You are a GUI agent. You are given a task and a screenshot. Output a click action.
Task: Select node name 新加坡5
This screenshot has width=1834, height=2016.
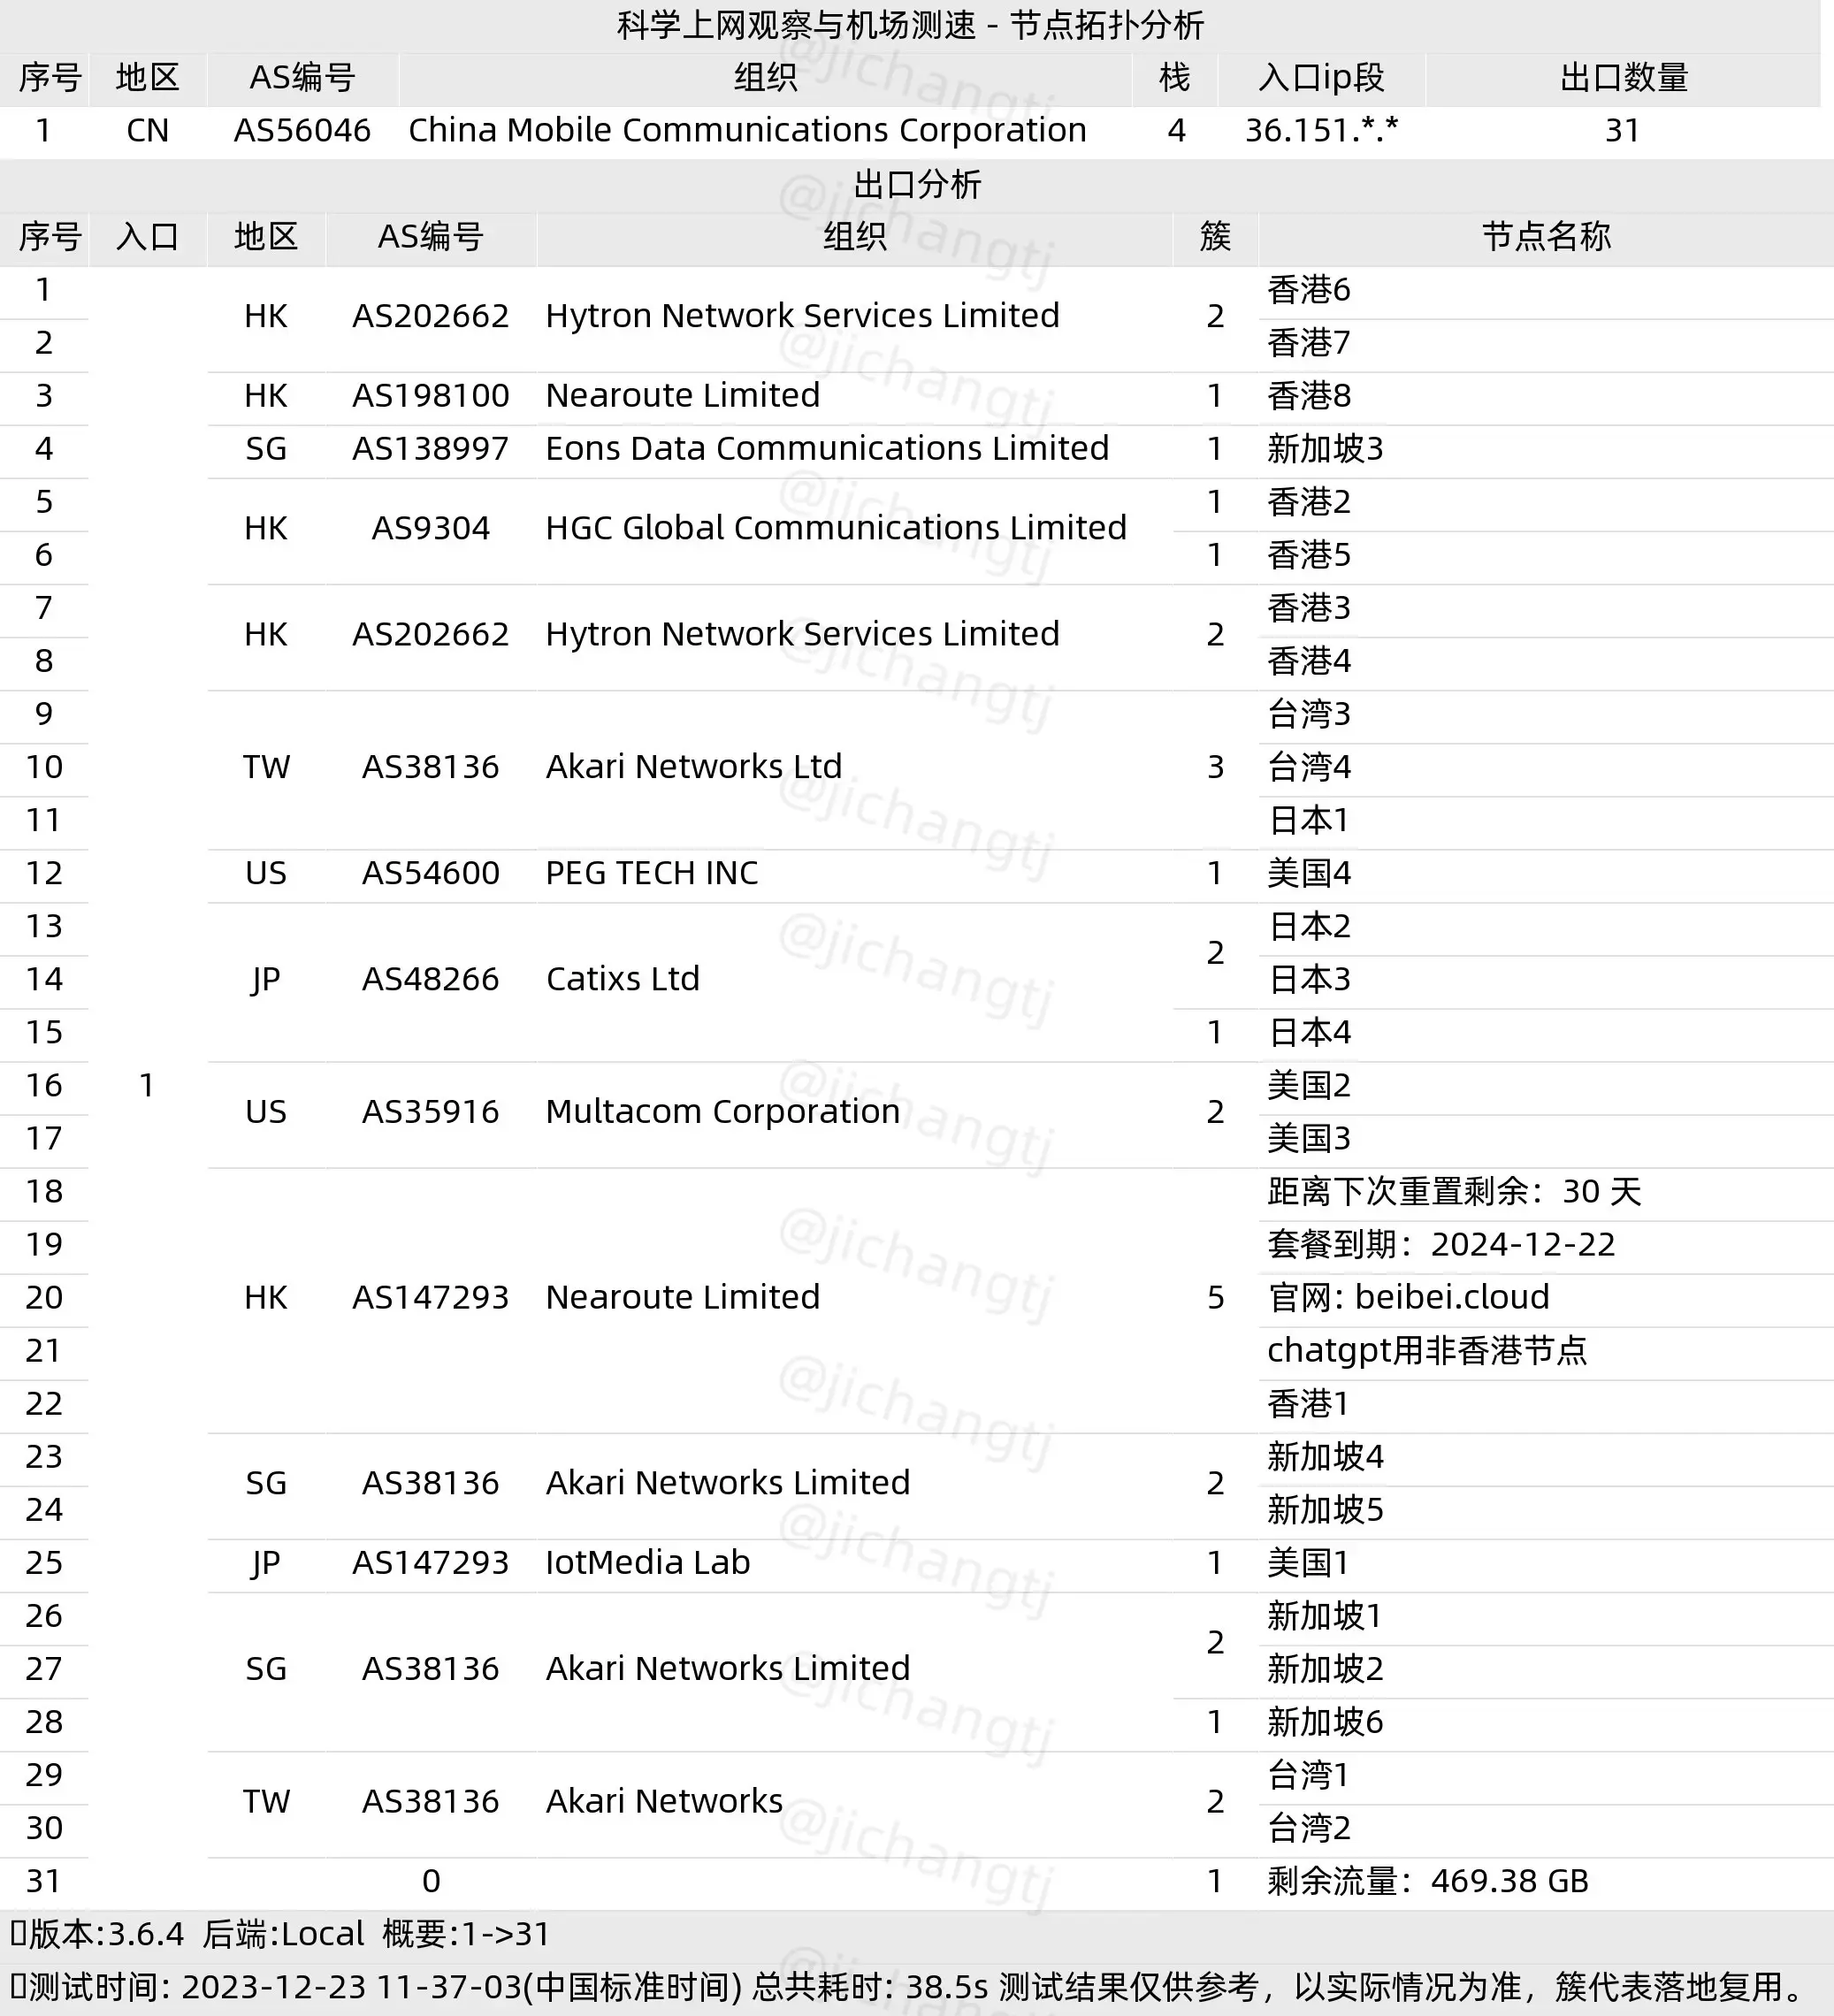tap(1325, 1509)
